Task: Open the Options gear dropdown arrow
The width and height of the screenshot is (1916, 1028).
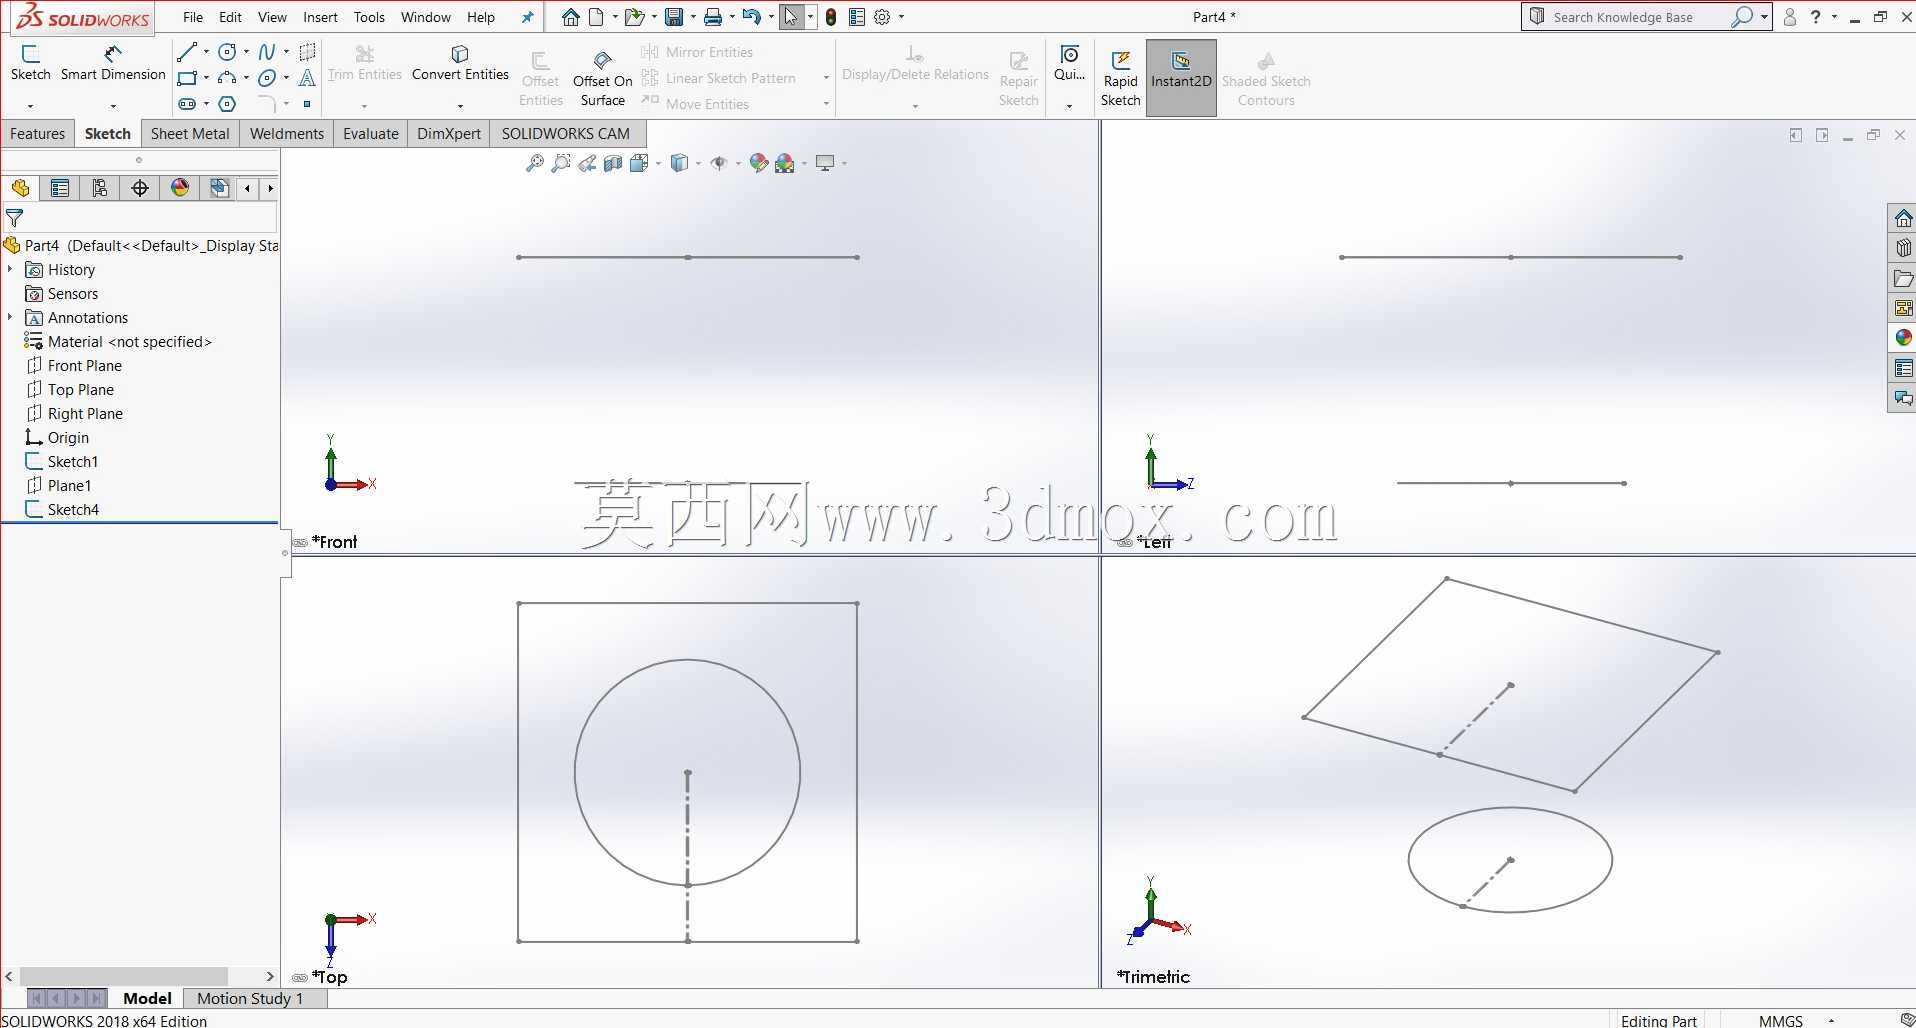Action: point(901,17)
